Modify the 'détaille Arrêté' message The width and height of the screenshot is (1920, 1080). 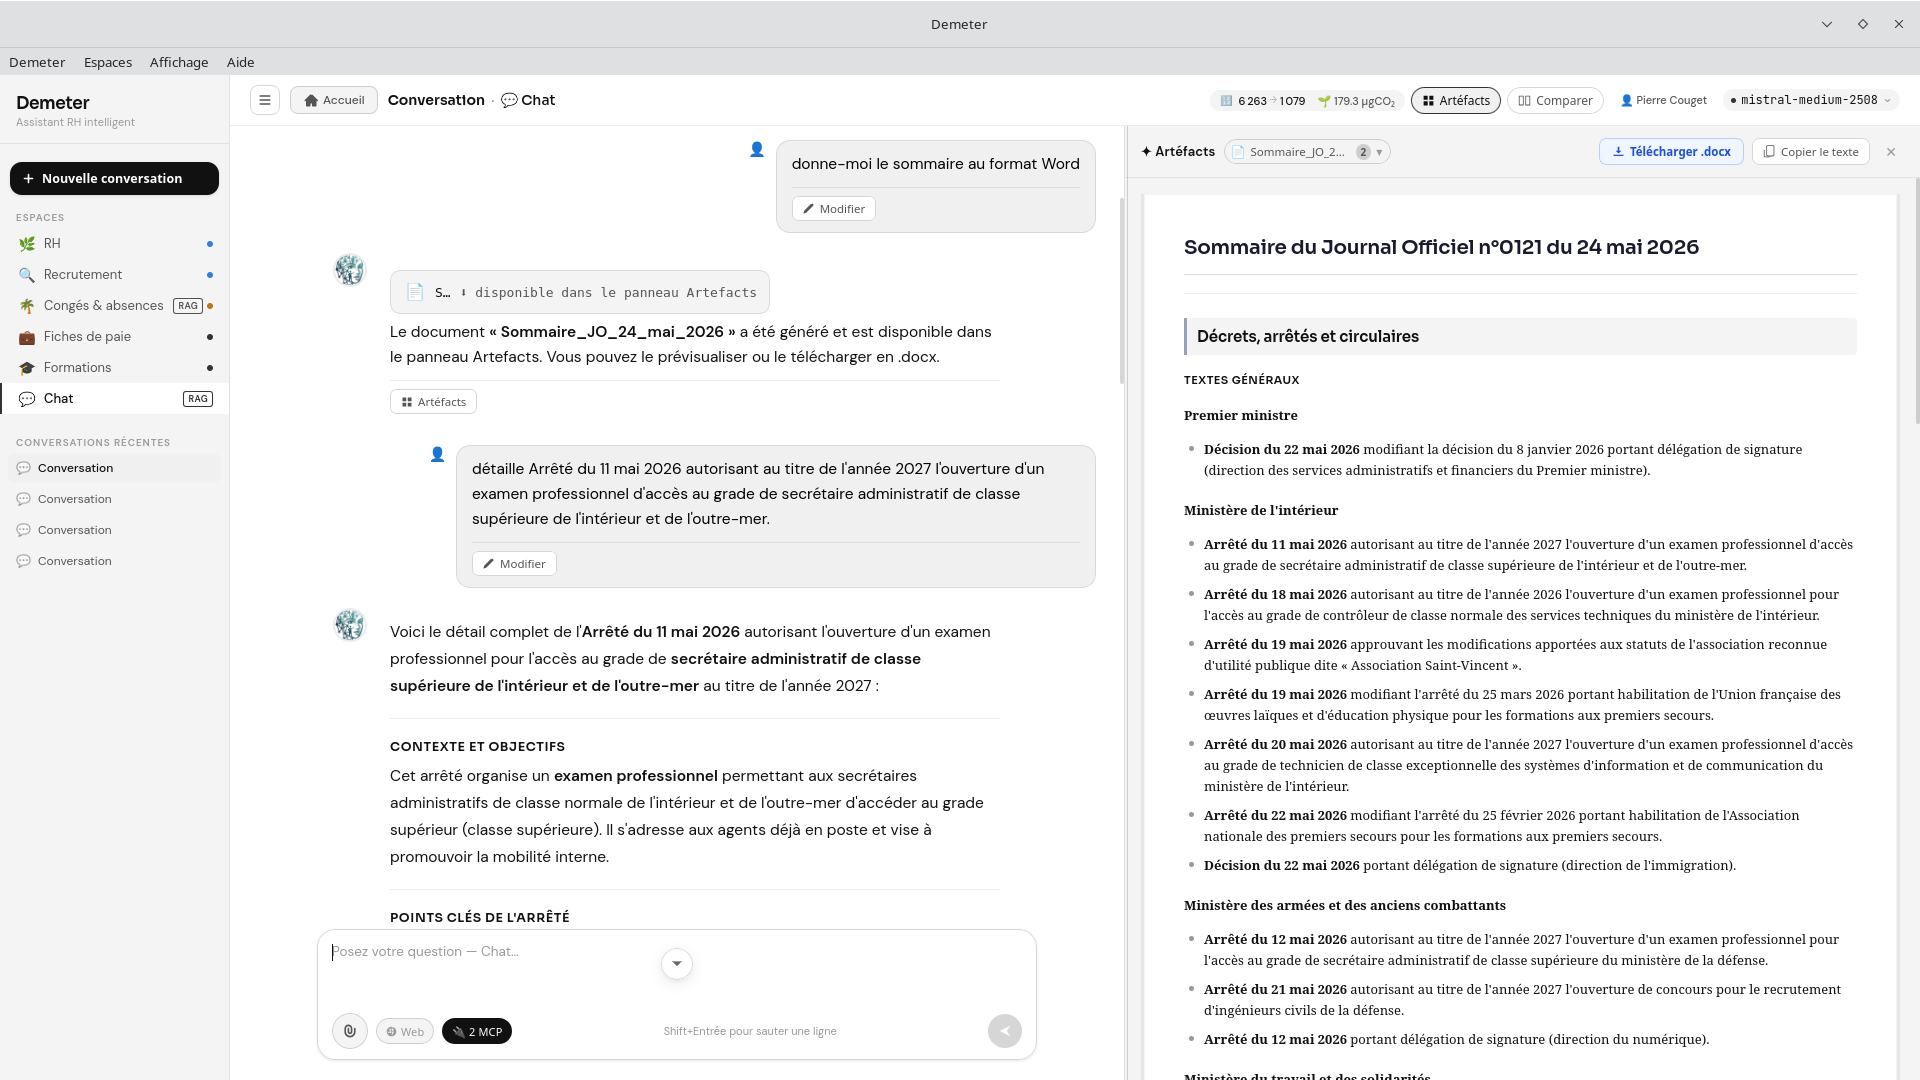pos(514,564)
